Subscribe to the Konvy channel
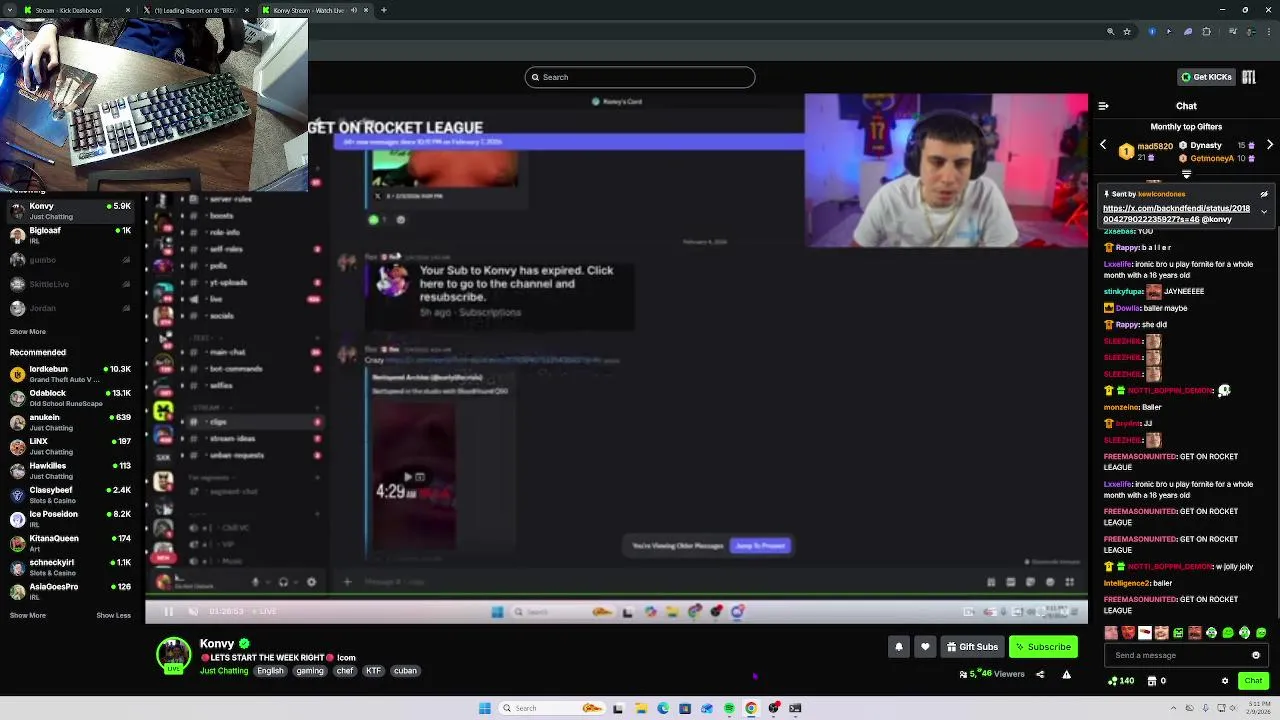The height and width of the screenshot is (720, 1280). (x=1043, y=647)
